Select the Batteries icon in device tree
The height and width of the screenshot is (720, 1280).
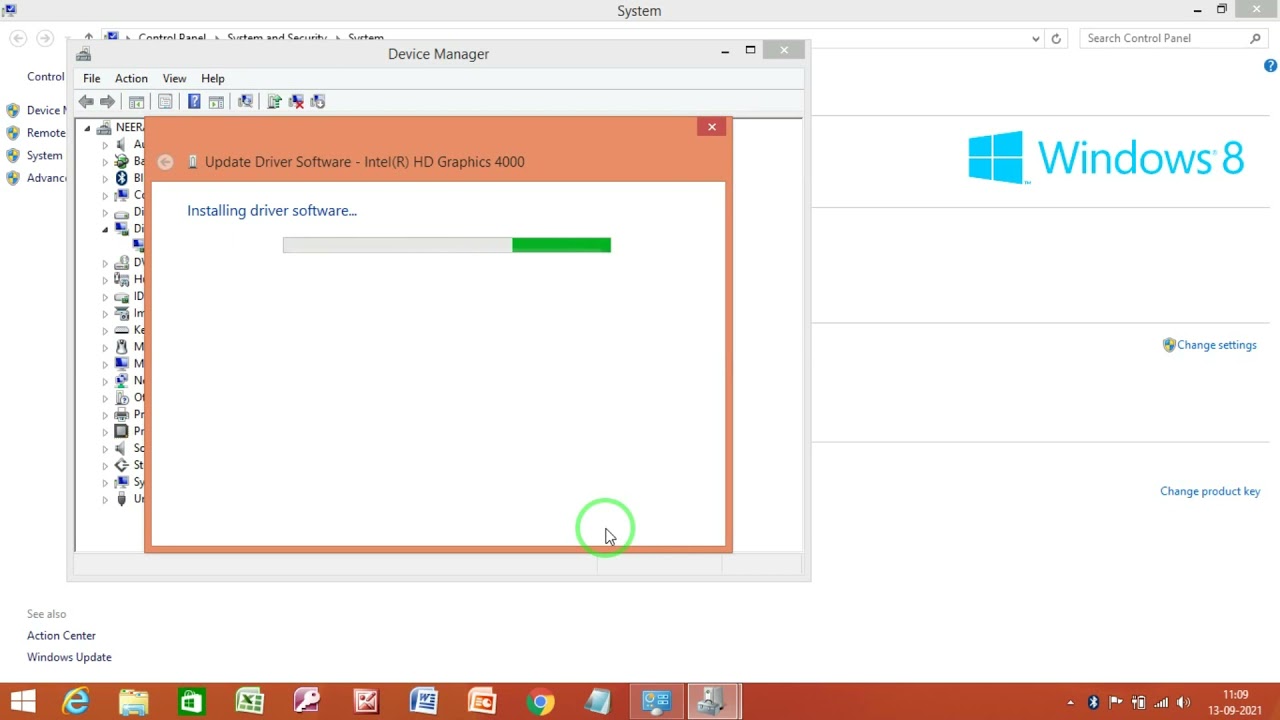122,161
